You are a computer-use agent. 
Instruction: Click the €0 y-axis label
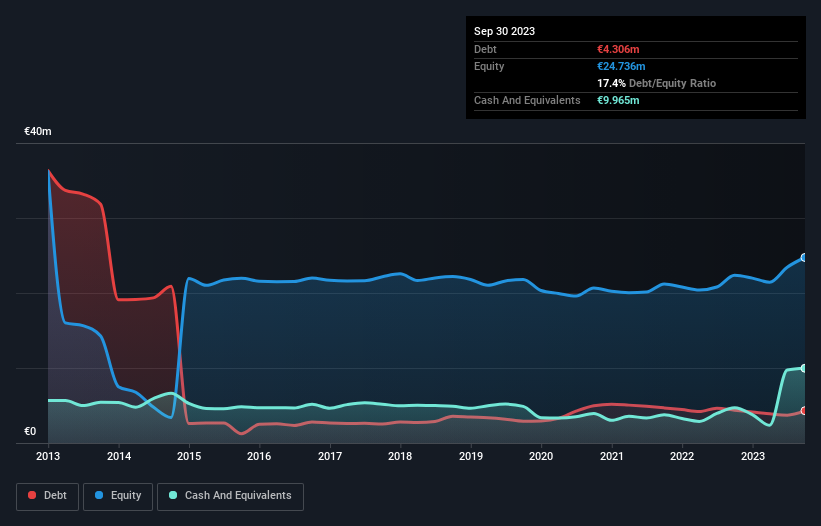click(x=30, y=431)
